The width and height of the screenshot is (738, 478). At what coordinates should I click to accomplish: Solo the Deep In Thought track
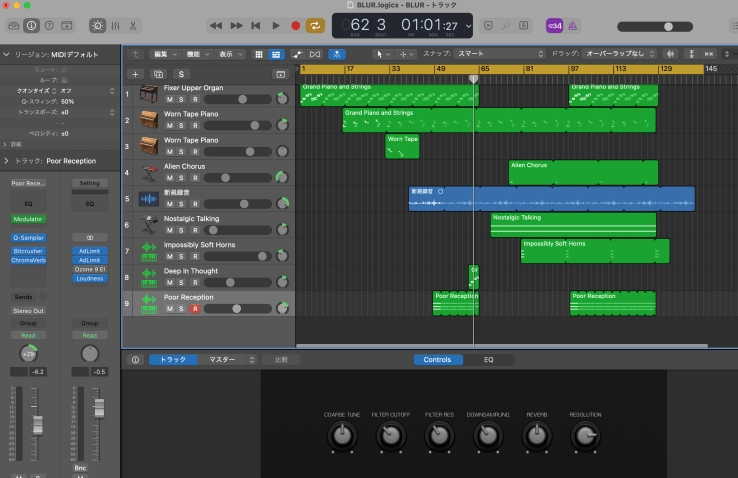(181, 282)
